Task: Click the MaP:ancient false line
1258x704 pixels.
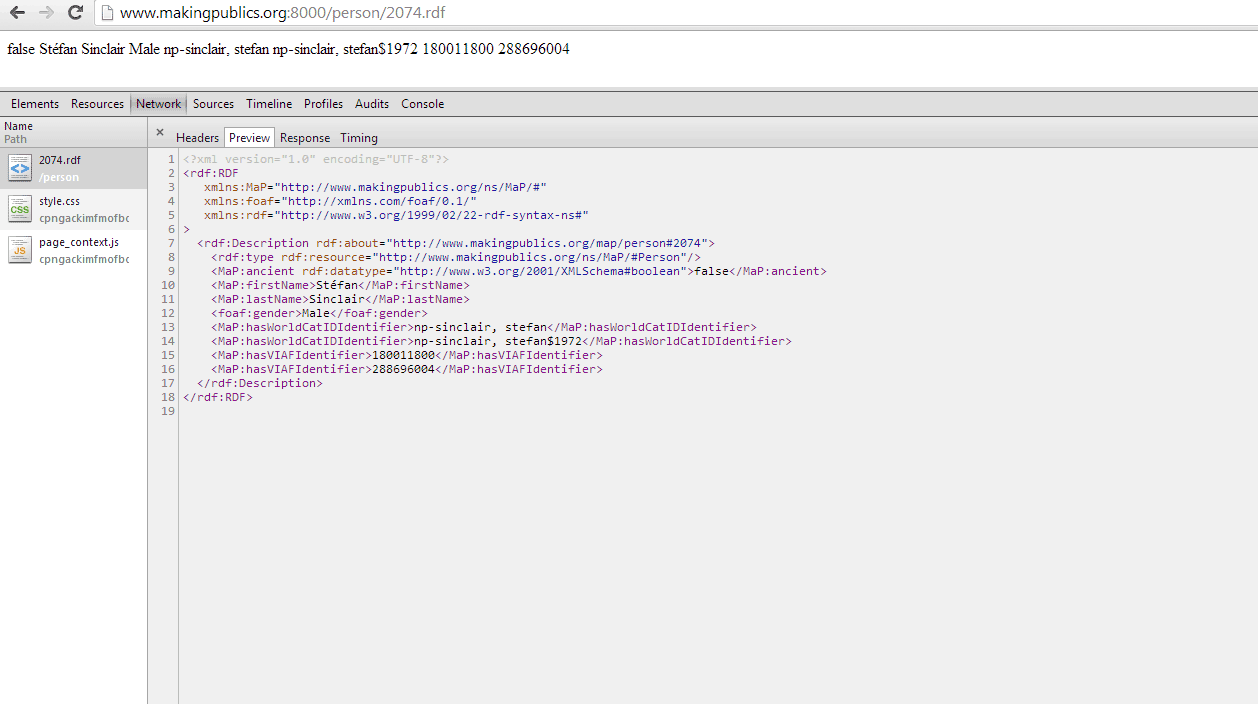Action: pyautogui.click(x=519, y=271)
